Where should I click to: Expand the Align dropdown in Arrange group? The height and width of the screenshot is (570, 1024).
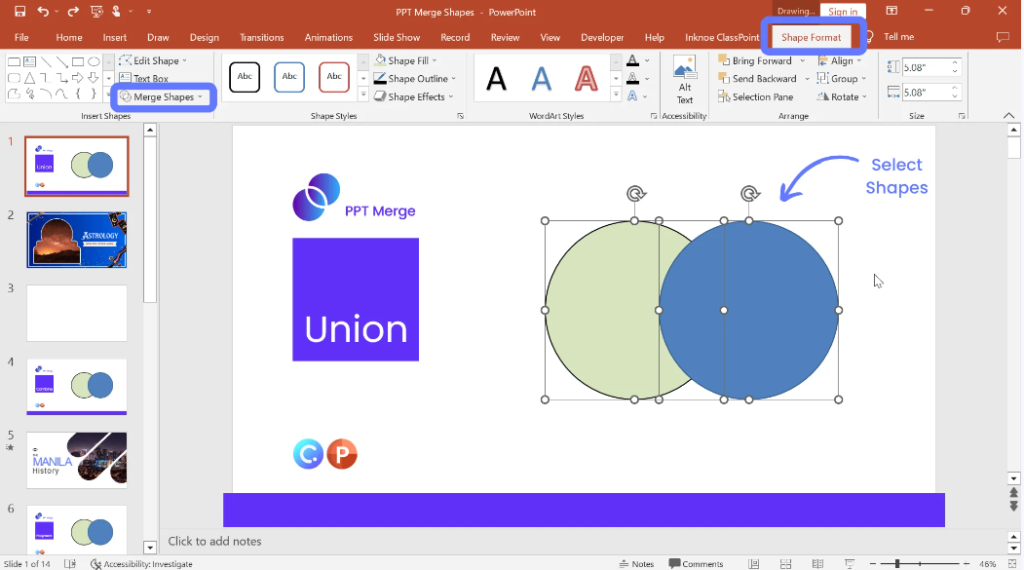coord(840,61)
